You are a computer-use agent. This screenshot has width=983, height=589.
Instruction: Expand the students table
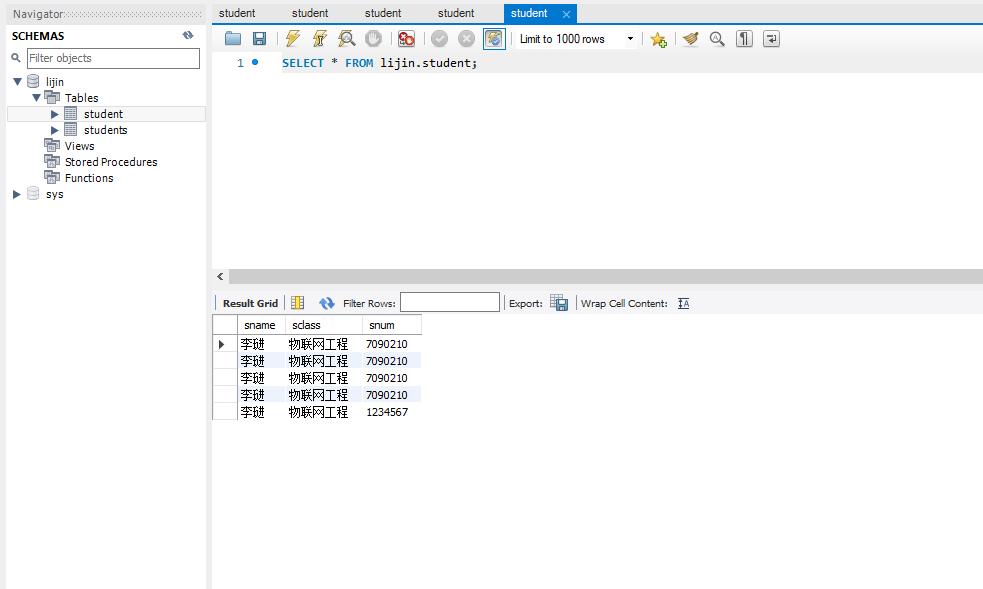click(x=55, y=130)
